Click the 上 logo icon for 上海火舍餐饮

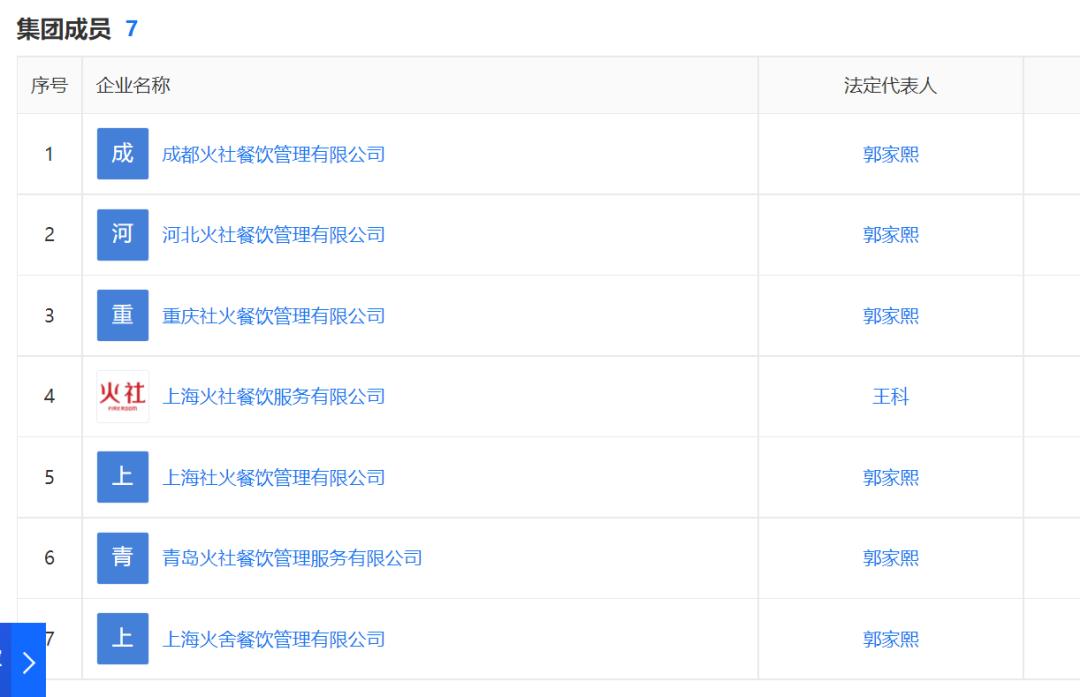click(x=123, y=638)
